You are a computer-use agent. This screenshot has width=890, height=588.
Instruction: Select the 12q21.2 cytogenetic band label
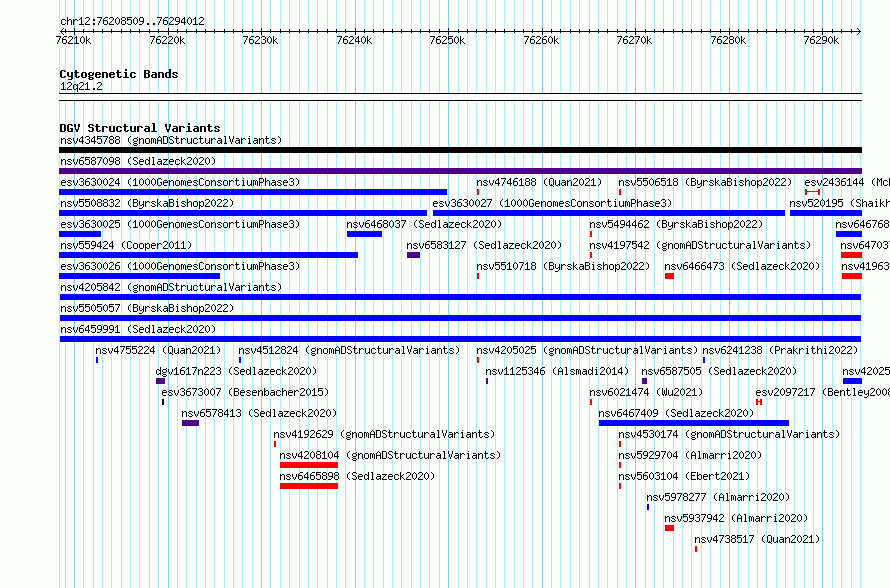(x=81, y=86)
